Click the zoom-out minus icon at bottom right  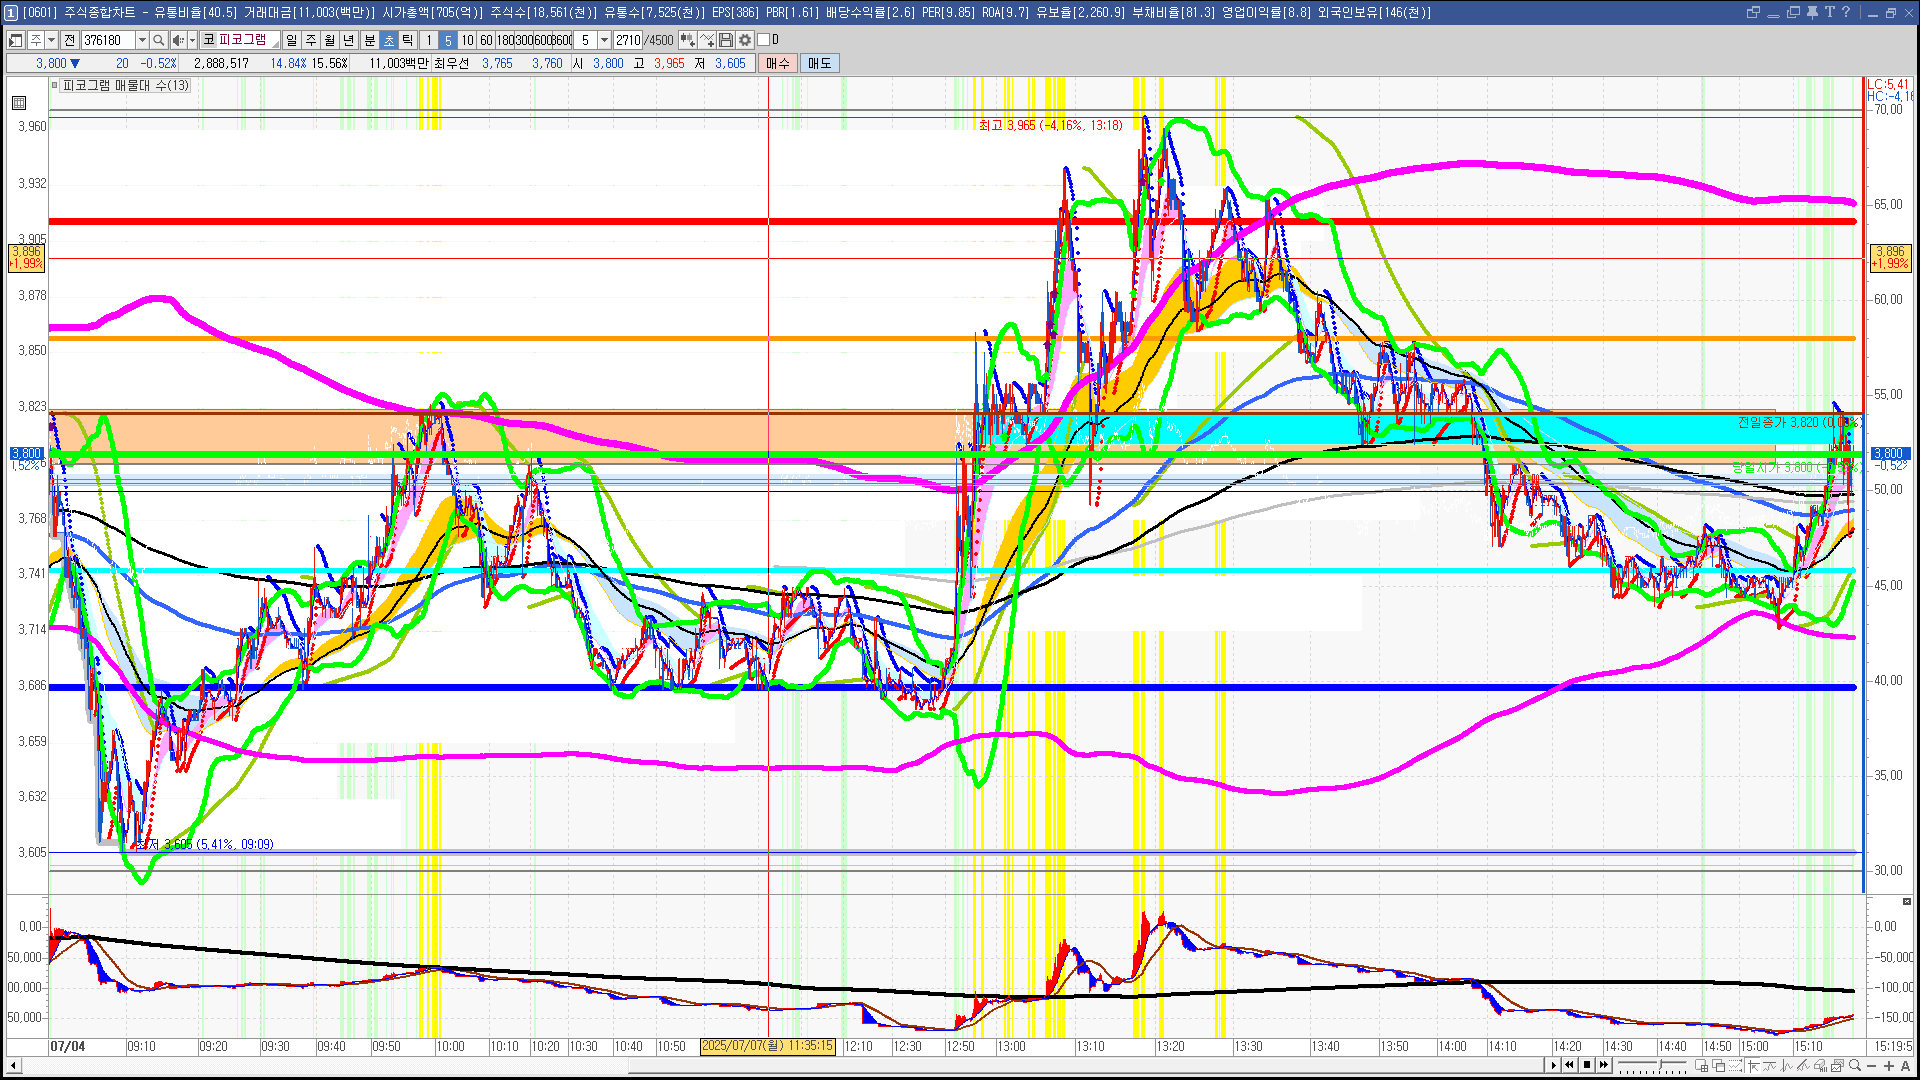tap(1872, 1066)
